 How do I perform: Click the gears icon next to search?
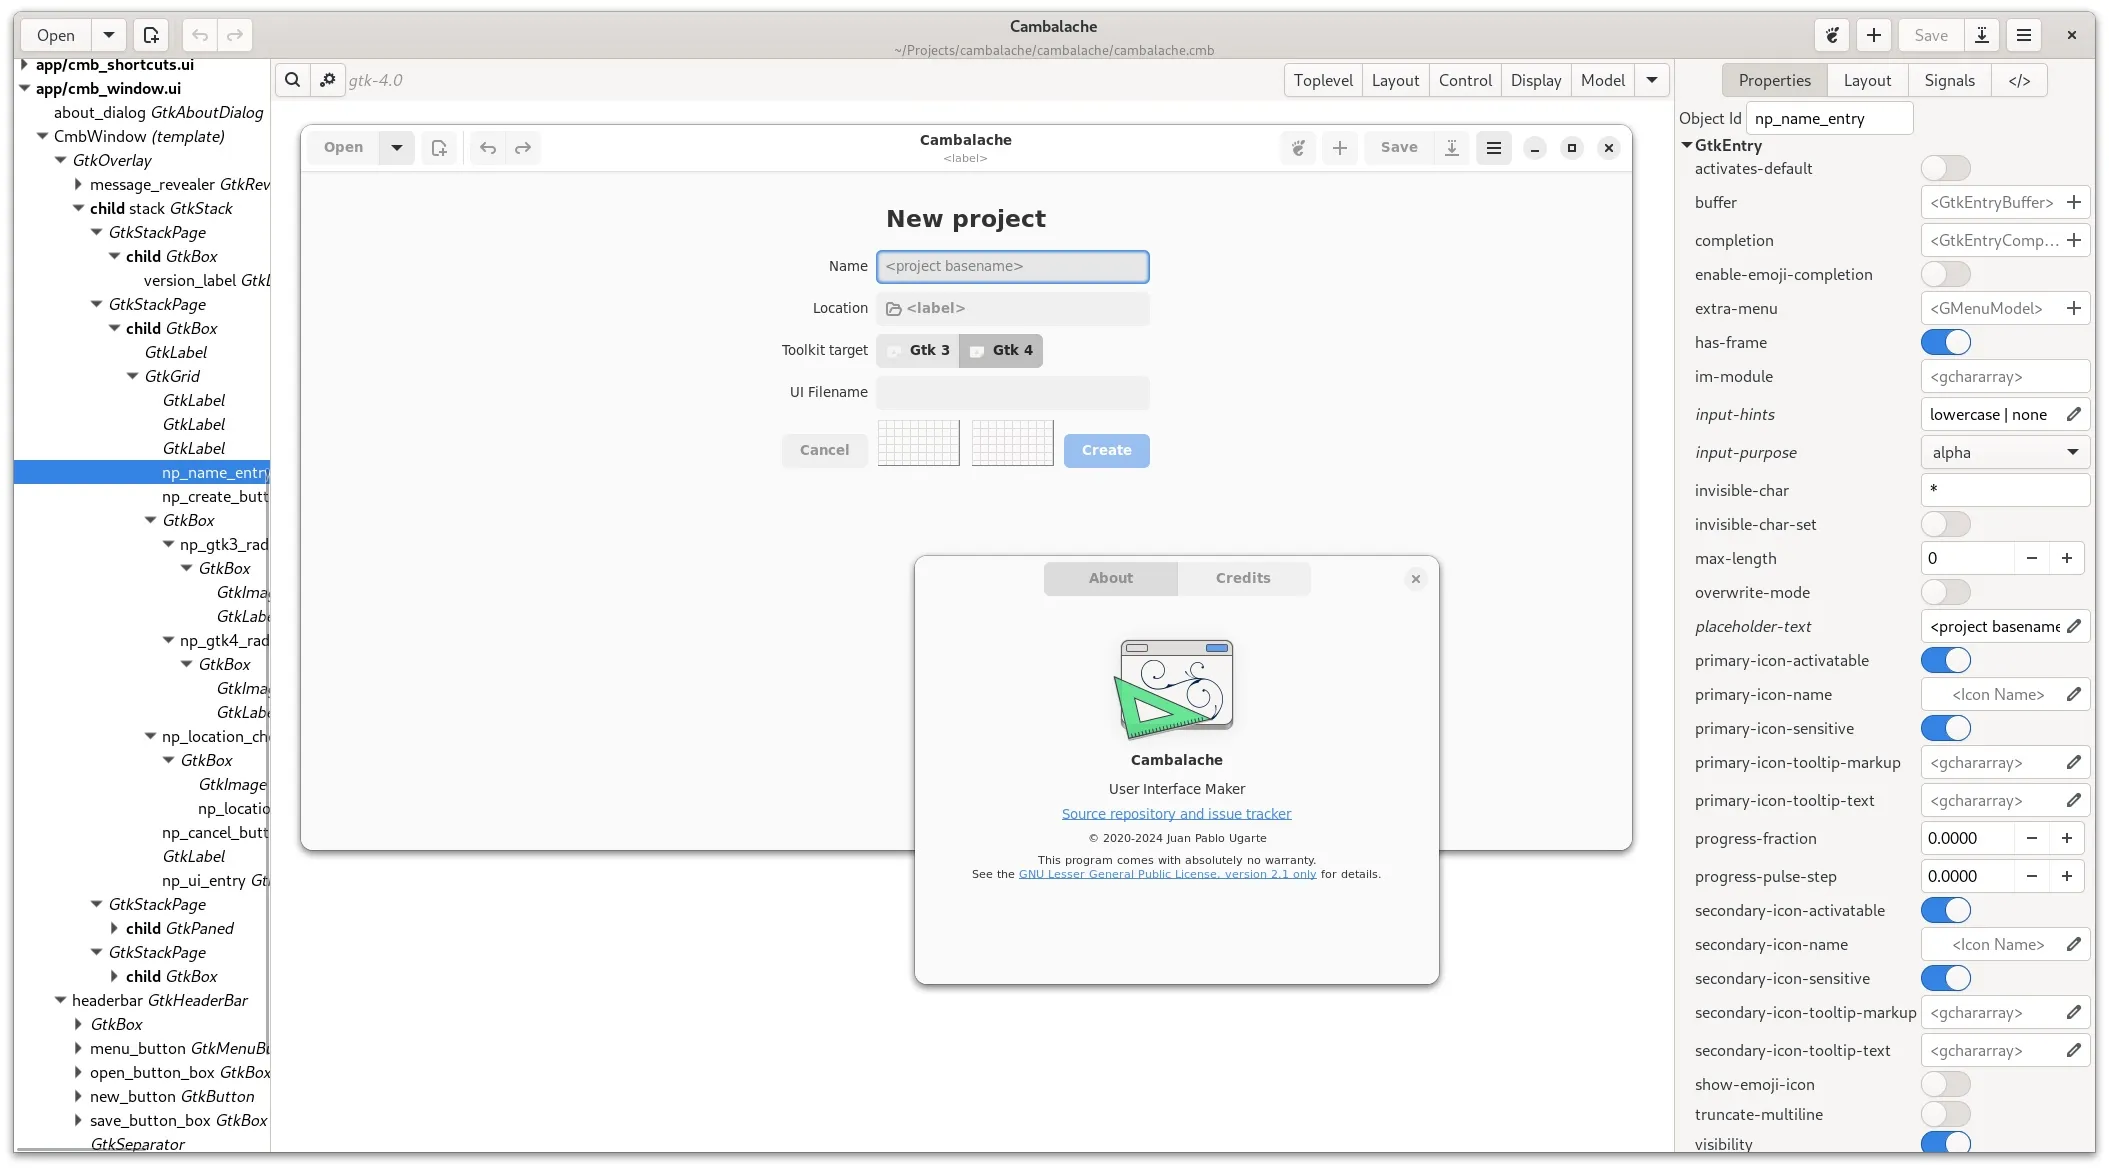pyautogui.click(x=327, y=80)
